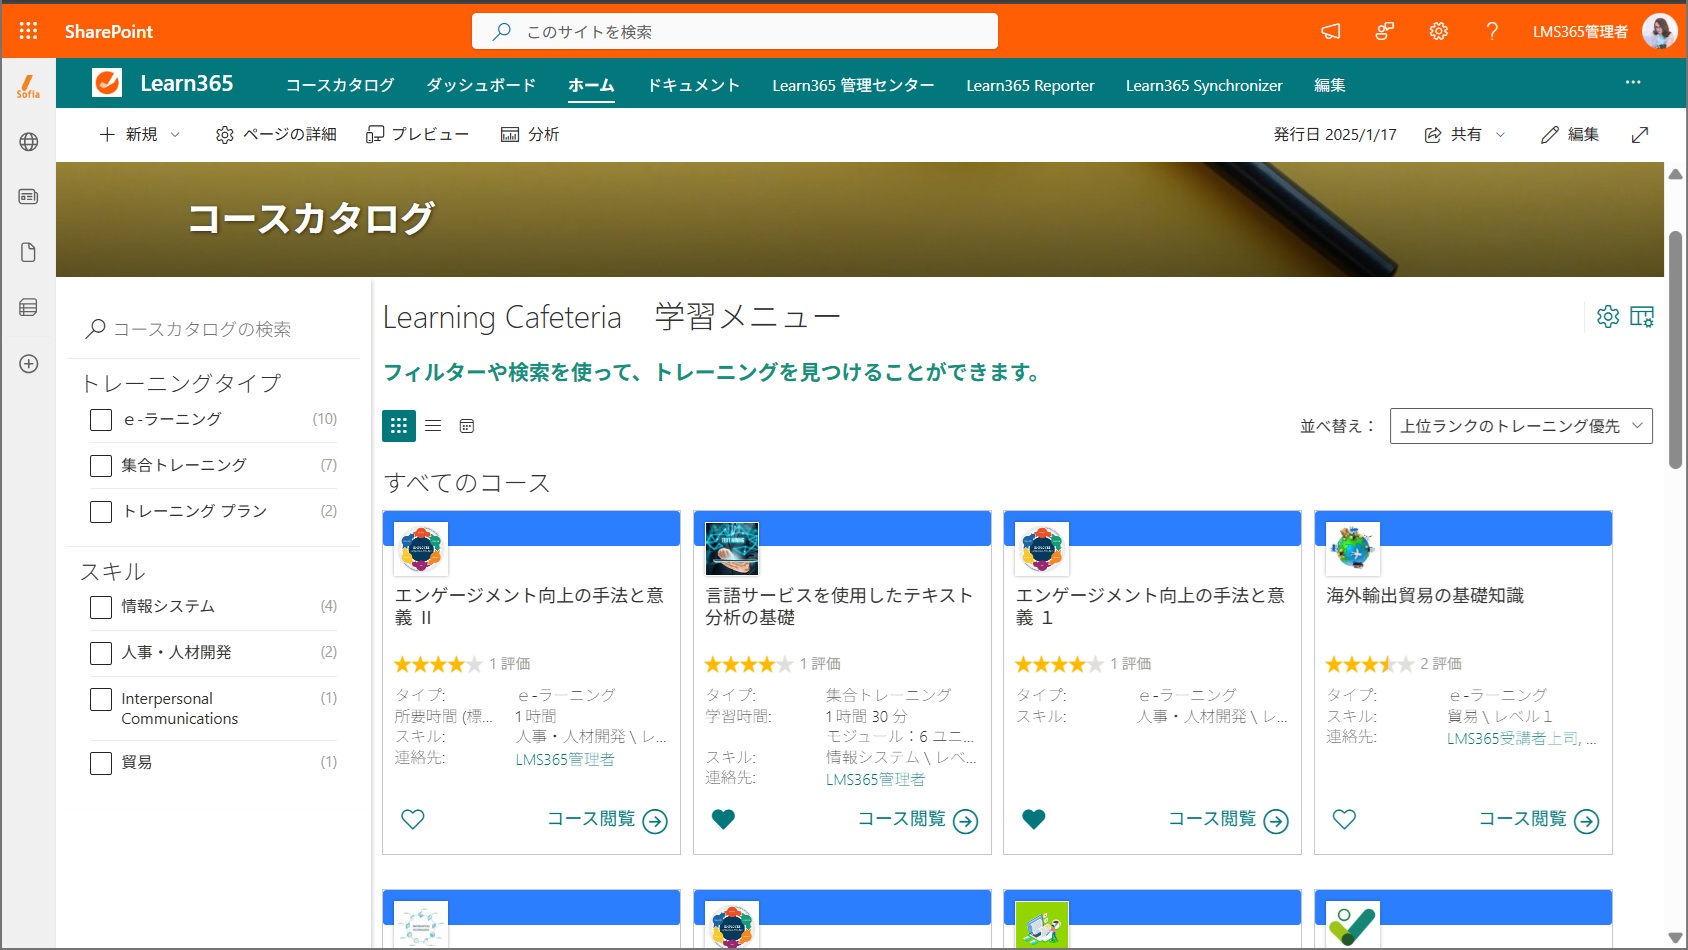Open the ドキュメント nav tab
The image size is (1688, 950).
point(693,85)
